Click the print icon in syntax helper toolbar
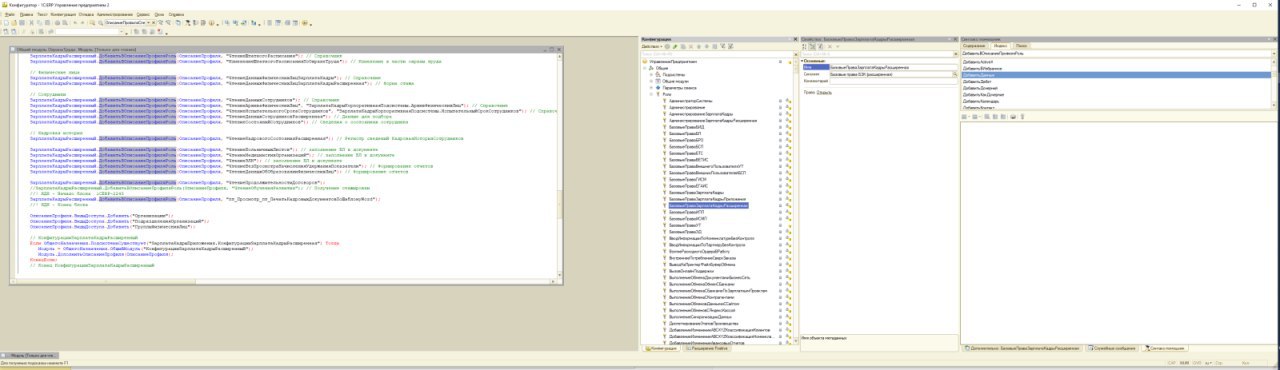Viewport: 1280px width, 370px height. pyautogui.click(x=1012, y=116)
